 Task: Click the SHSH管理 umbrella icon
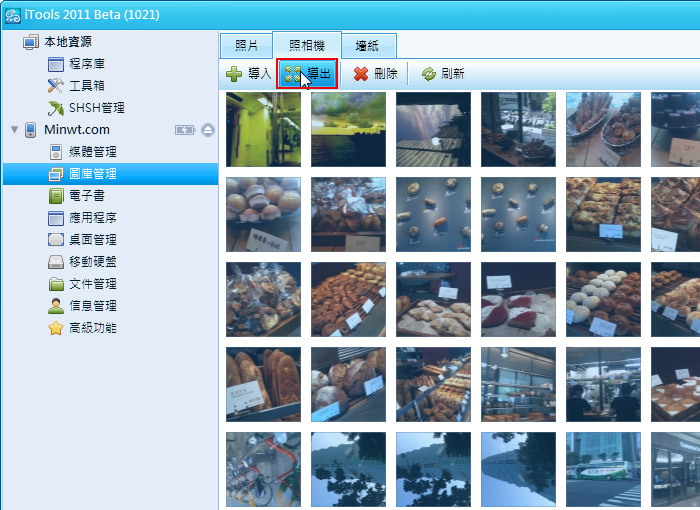coord(56,108)
